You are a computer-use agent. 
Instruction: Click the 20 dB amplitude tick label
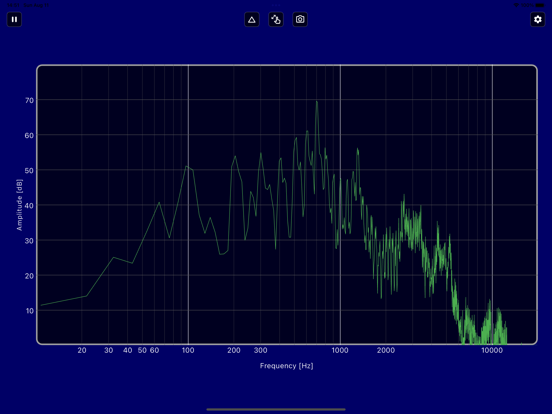click(29, 276)
